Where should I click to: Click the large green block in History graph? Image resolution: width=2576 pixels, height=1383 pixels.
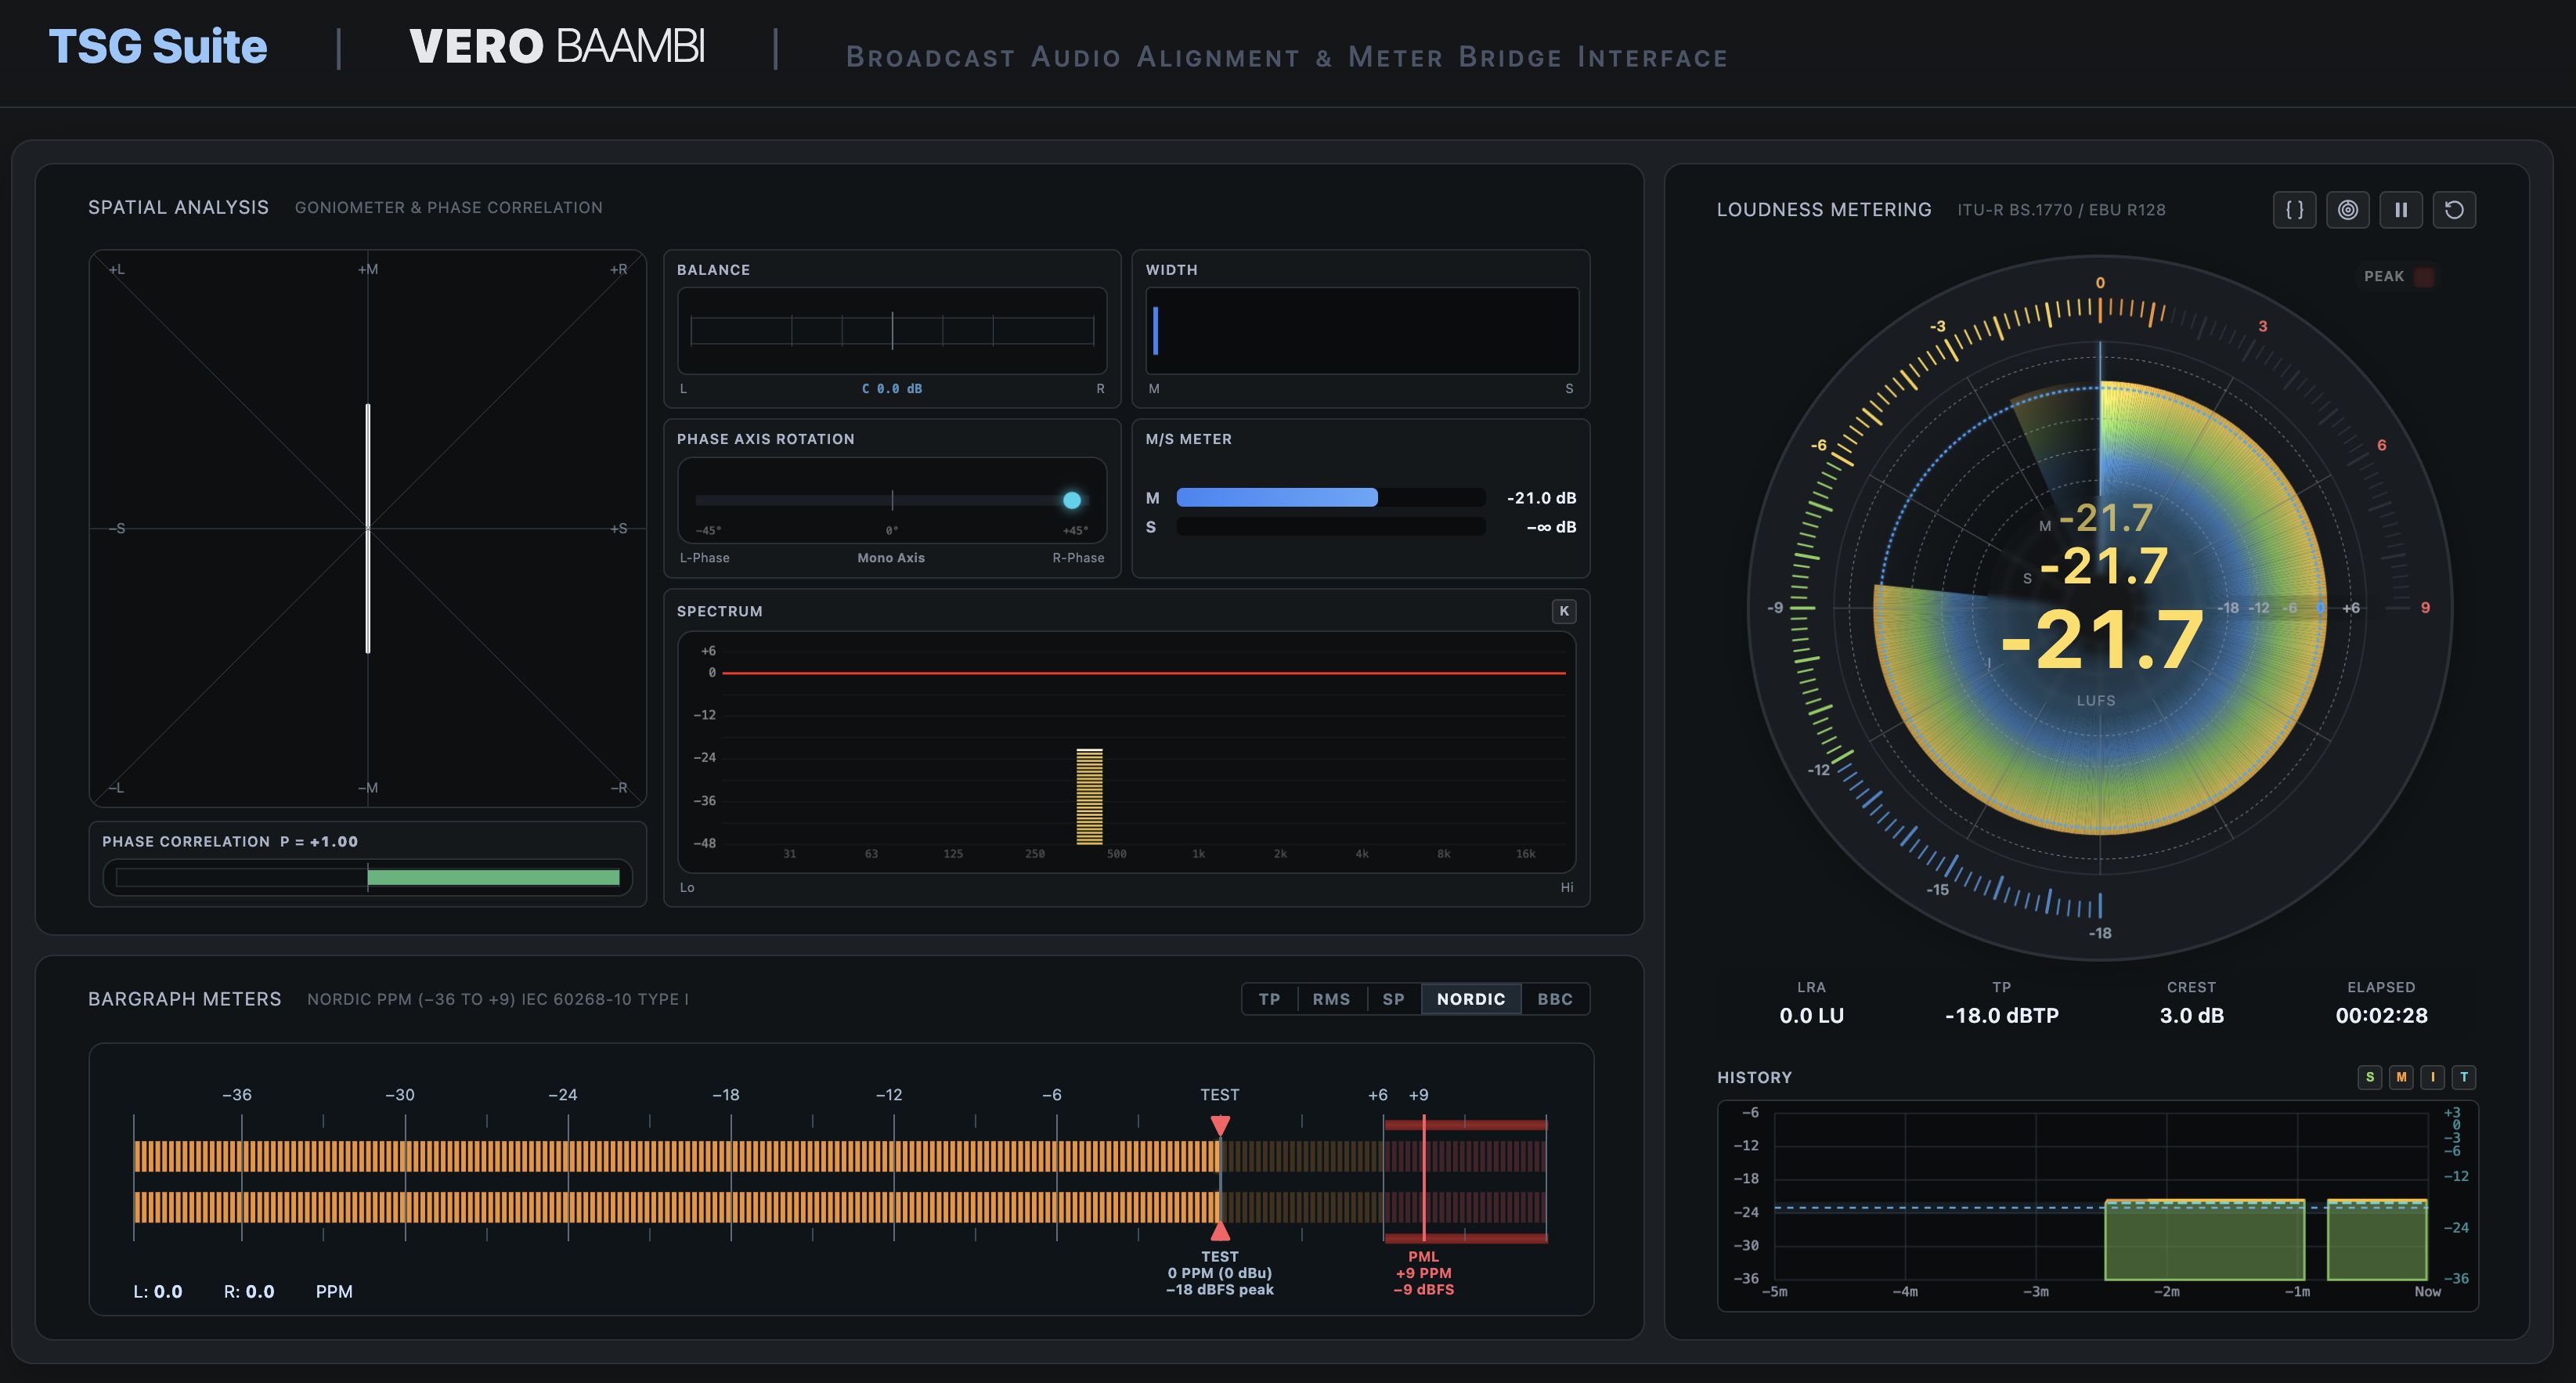point(2204,1240)
